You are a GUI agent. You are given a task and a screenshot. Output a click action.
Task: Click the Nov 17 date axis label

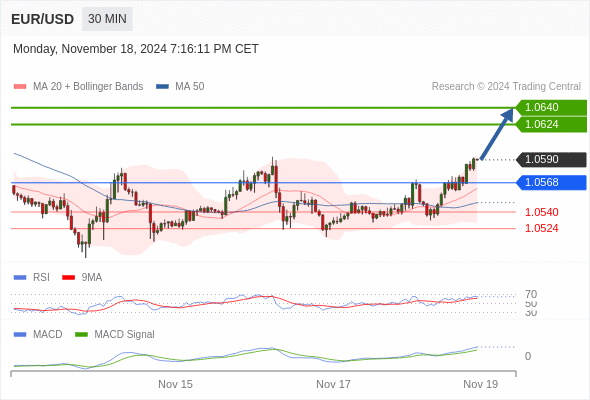pos(333,384)
